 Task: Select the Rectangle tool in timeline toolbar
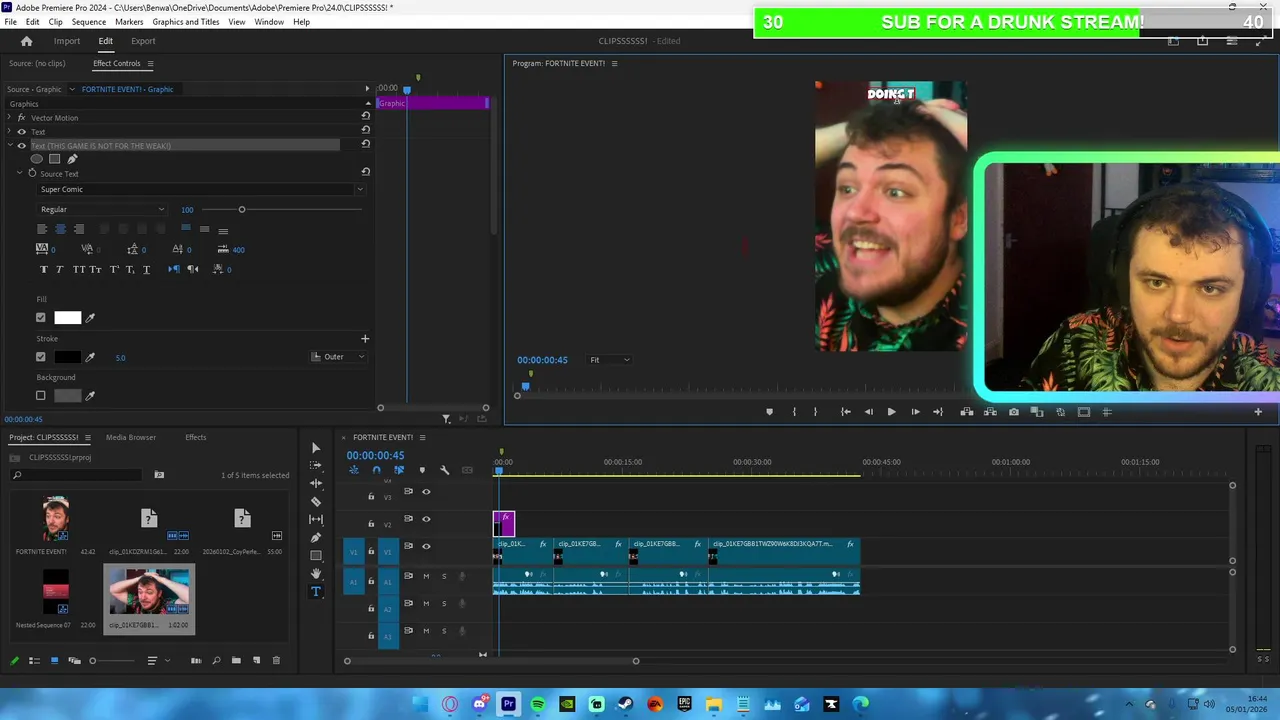coord(316,555)
